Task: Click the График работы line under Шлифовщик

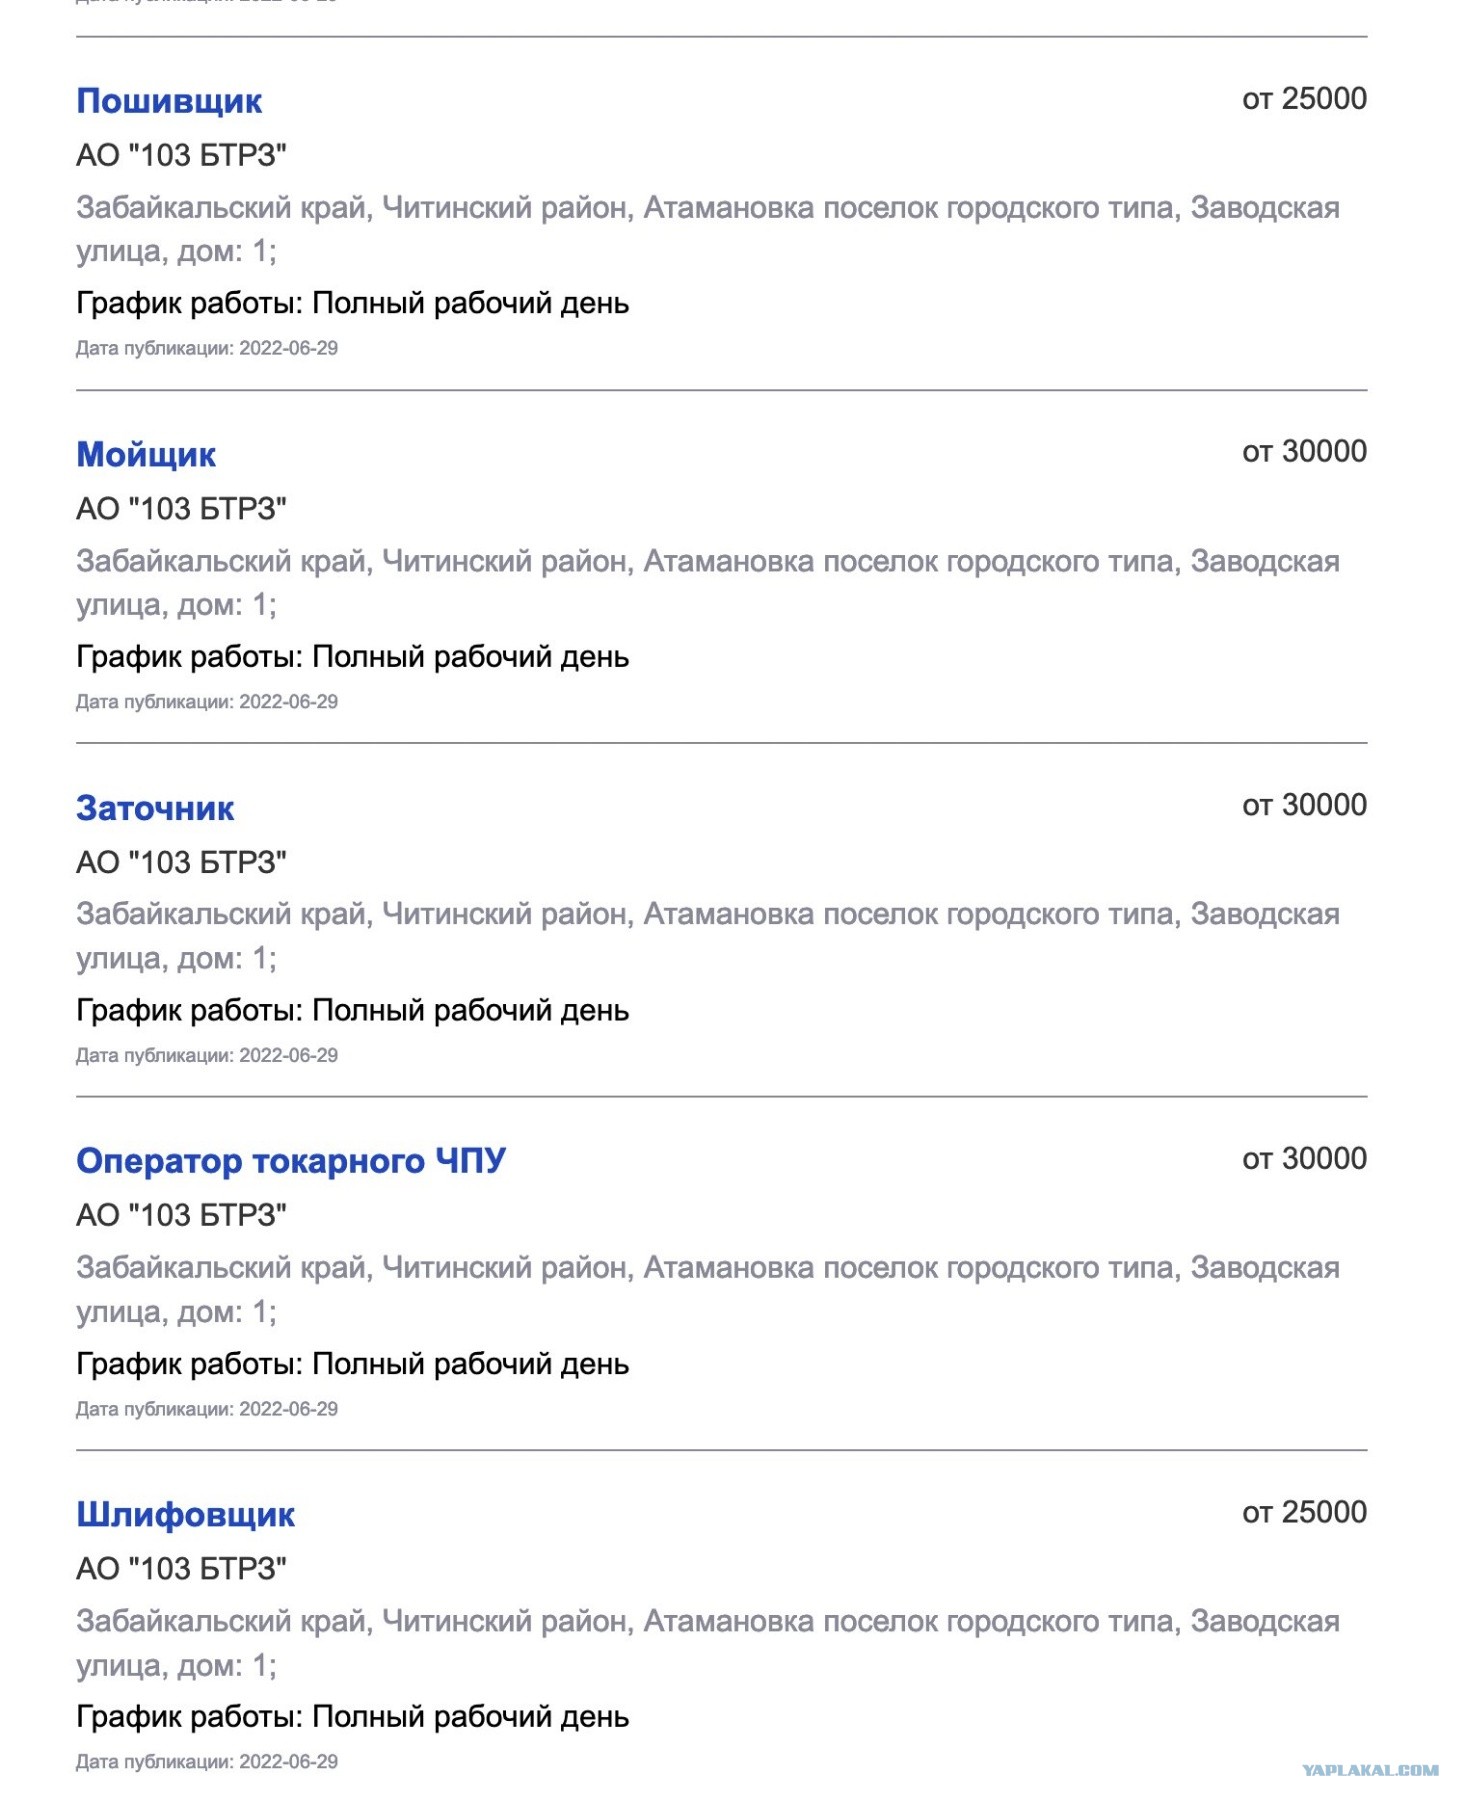Action: coord(352,1717)
